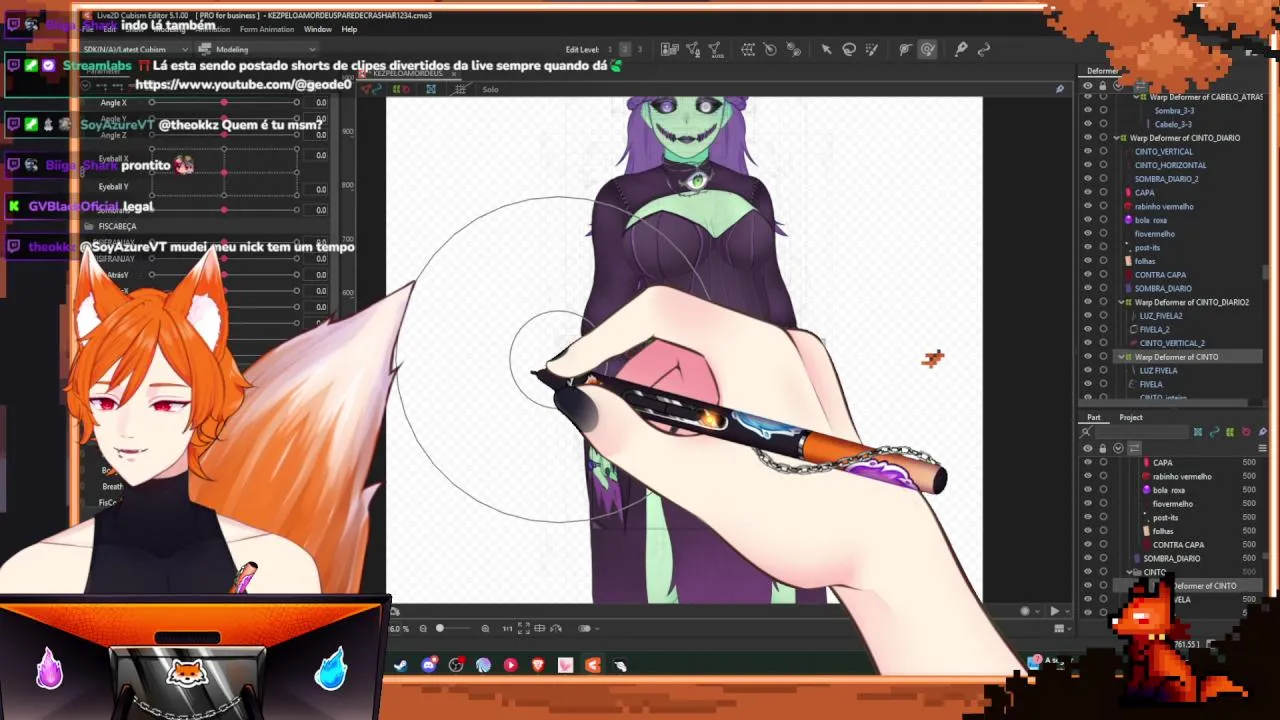Select the Deformer panel tab
The image size is (1280, 720).
coord(1102,71)
